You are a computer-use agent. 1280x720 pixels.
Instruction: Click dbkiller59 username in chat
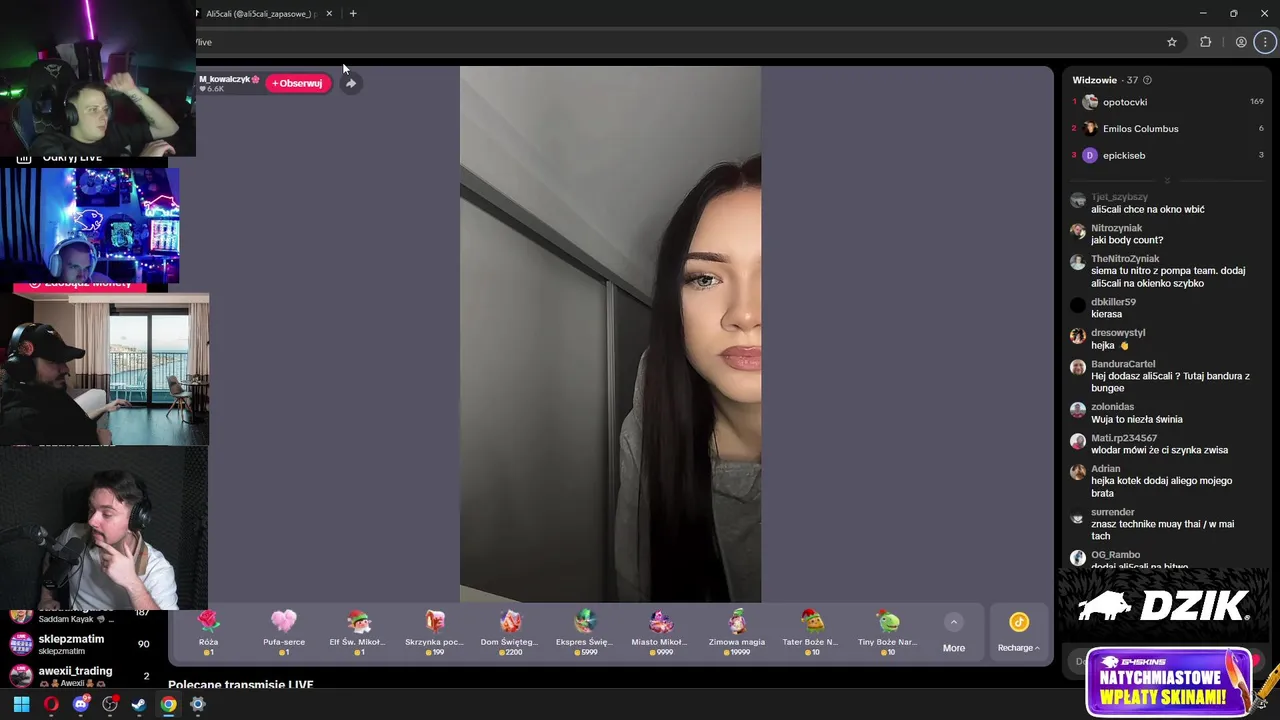point(1113,302)
